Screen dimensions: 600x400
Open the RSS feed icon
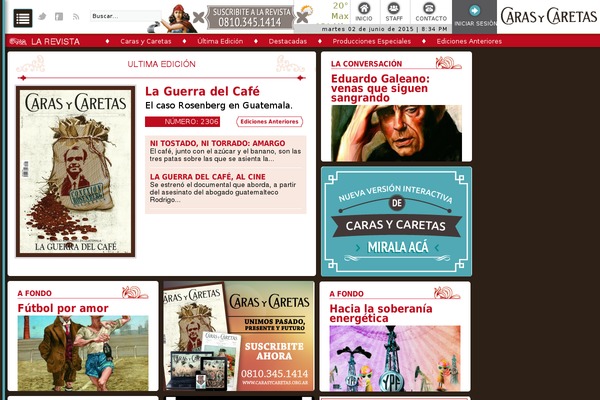(76, 16)
